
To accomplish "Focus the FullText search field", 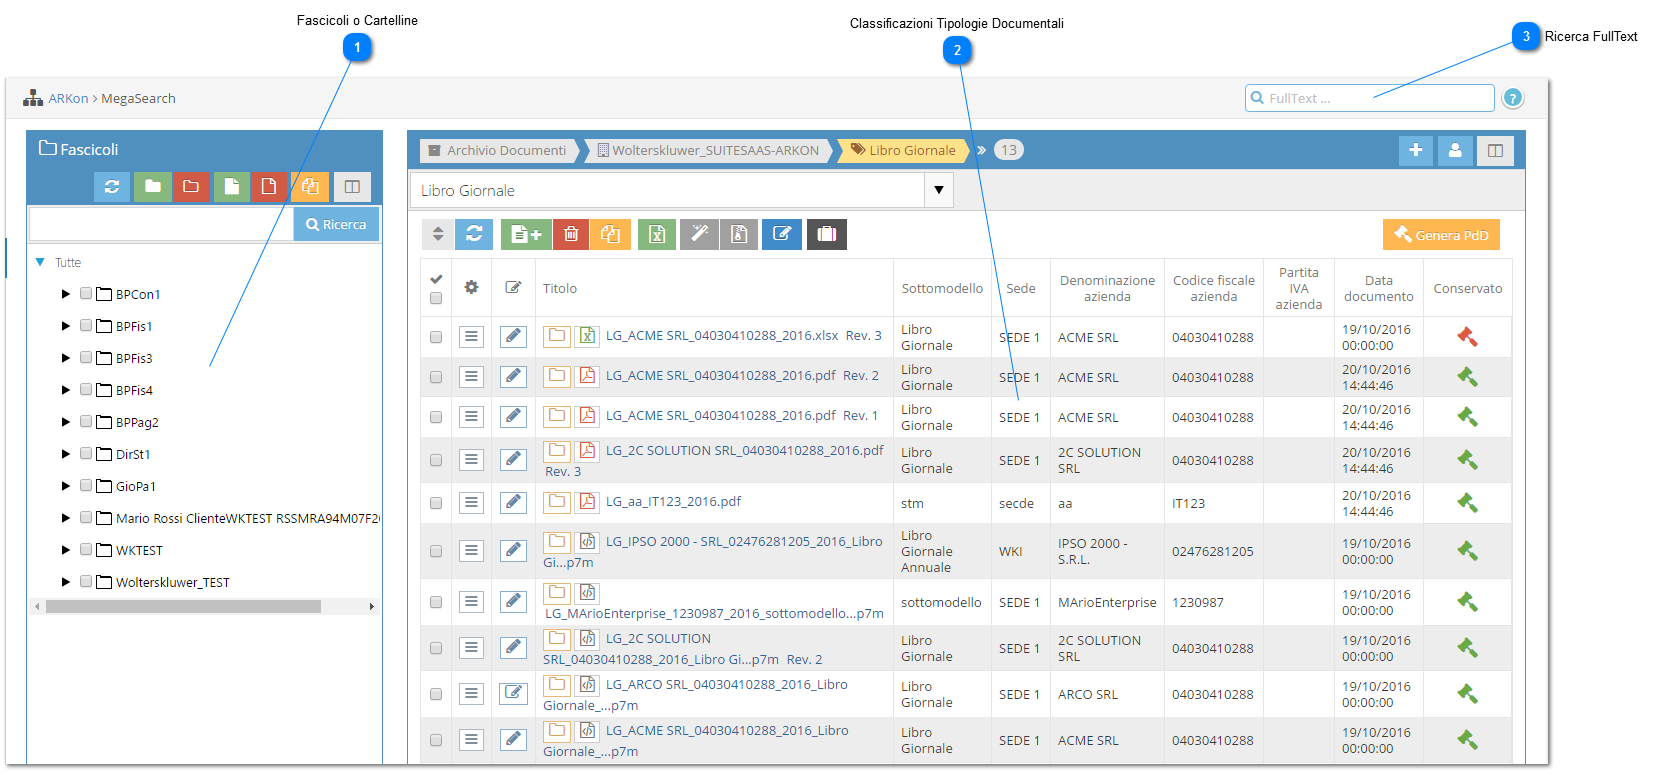I will [x=1370, y=98].
